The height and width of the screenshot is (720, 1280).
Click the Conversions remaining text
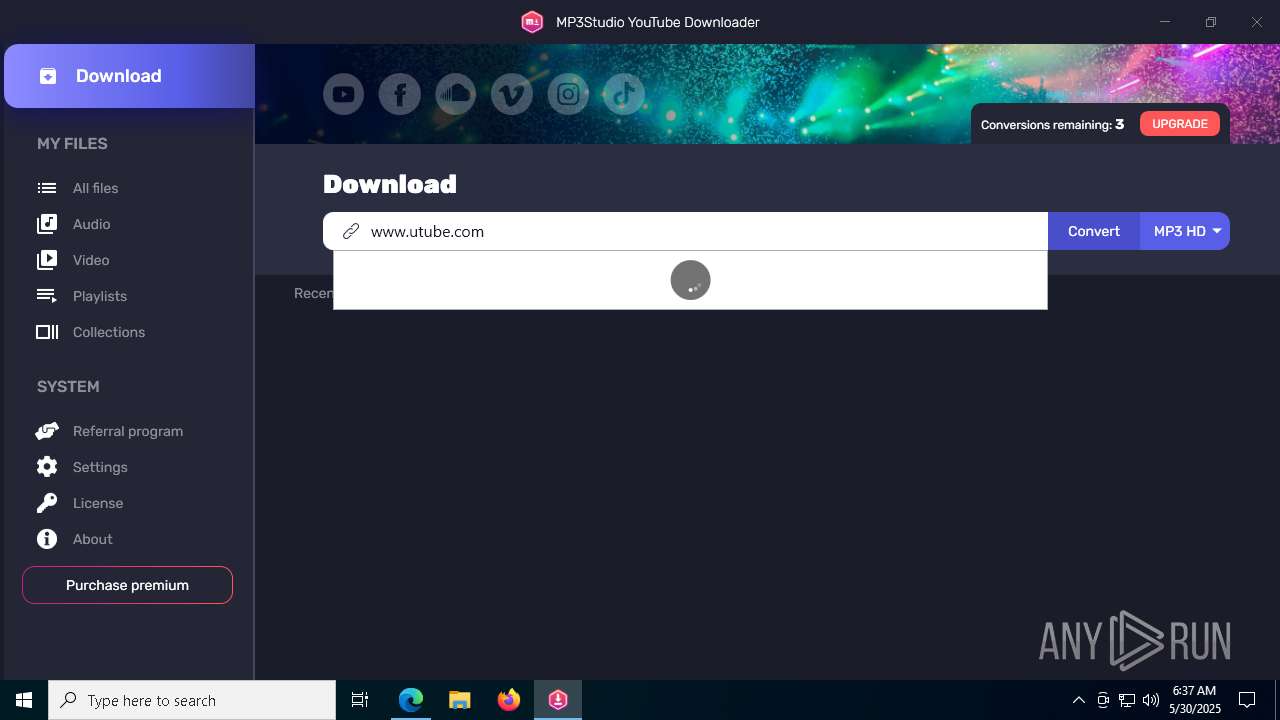pyautogui.click(x=1052, y=125)
